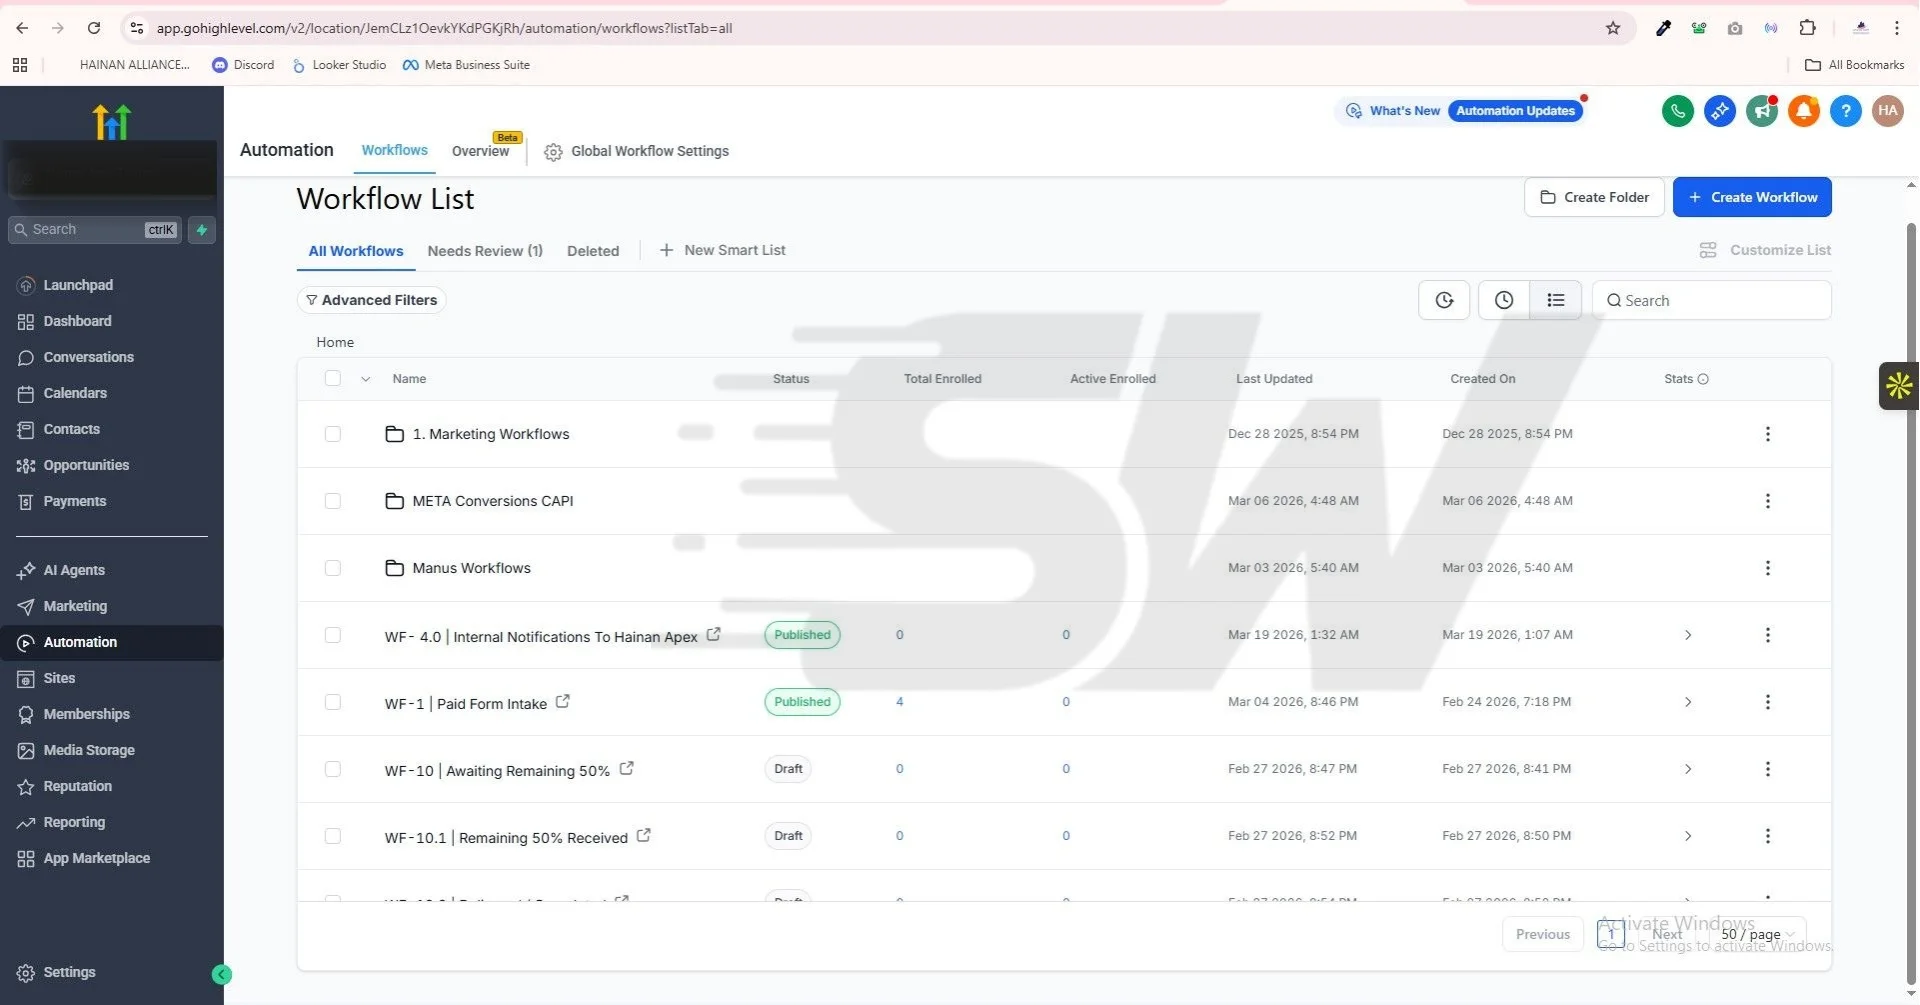Click the blue help question mark icon

point(1845,111)
